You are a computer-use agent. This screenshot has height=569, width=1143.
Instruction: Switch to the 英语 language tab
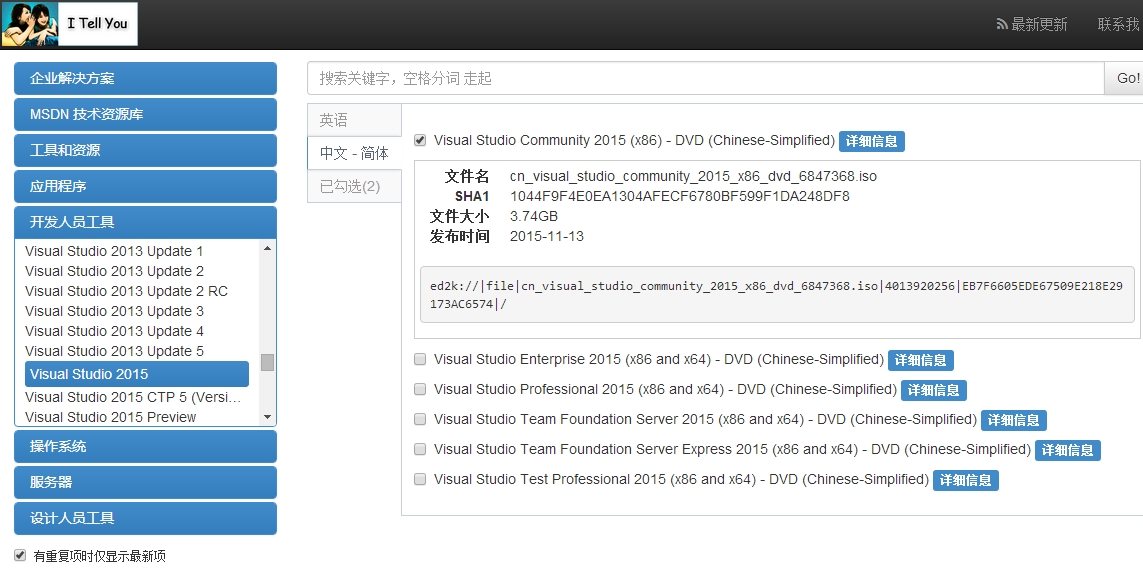(355, 120)
